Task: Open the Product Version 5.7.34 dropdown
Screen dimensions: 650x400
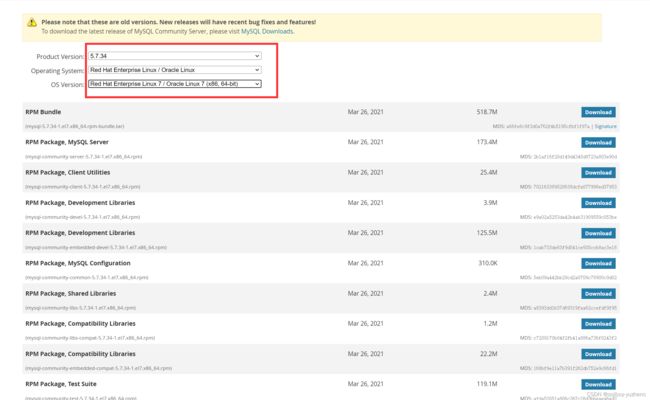Action: coord(175,56)
